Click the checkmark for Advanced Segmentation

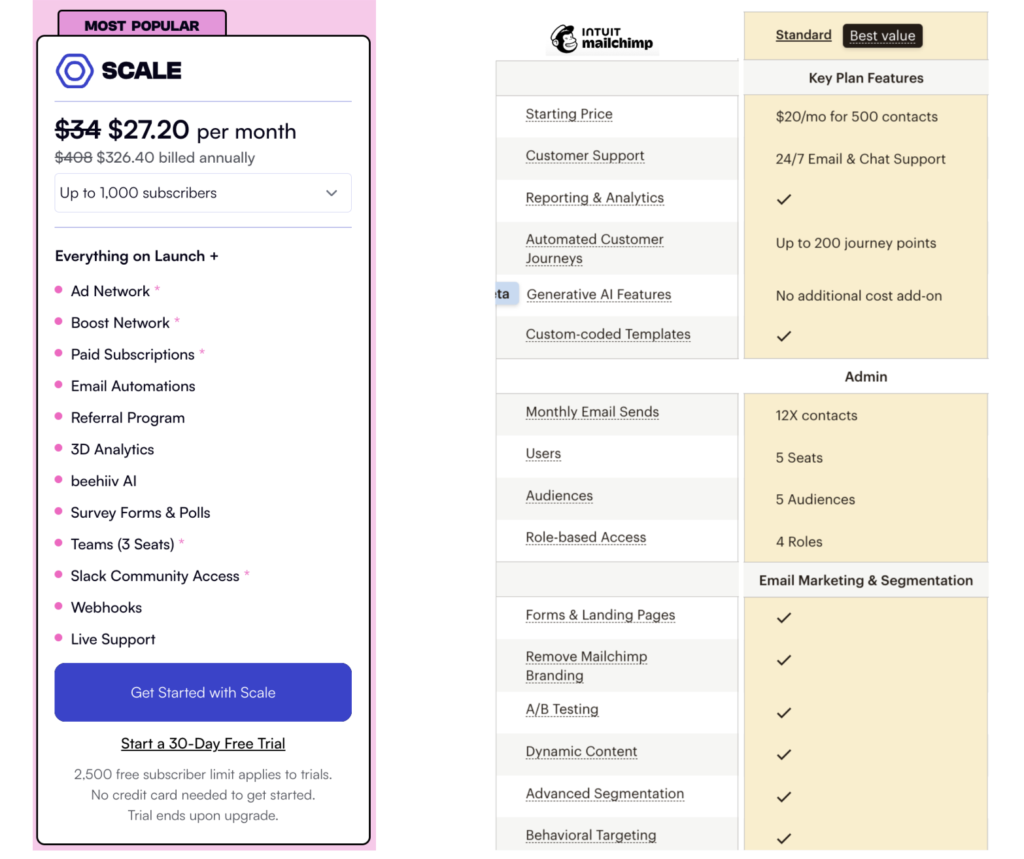click(784, 796)
